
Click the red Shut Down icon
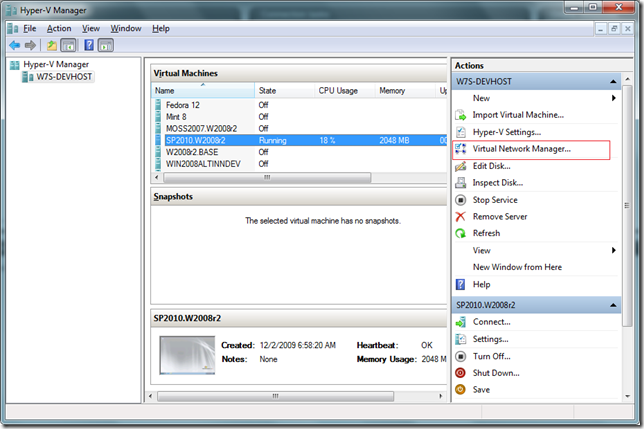461,373
